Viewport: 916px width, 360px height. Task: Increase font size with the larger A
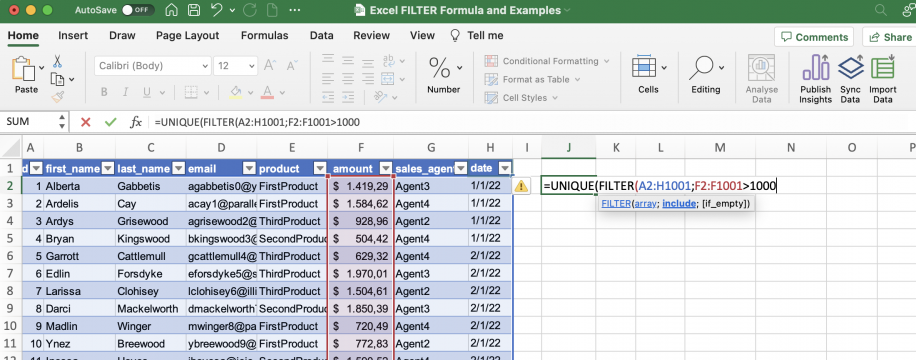pyautogui.click(x=270, y=65)
